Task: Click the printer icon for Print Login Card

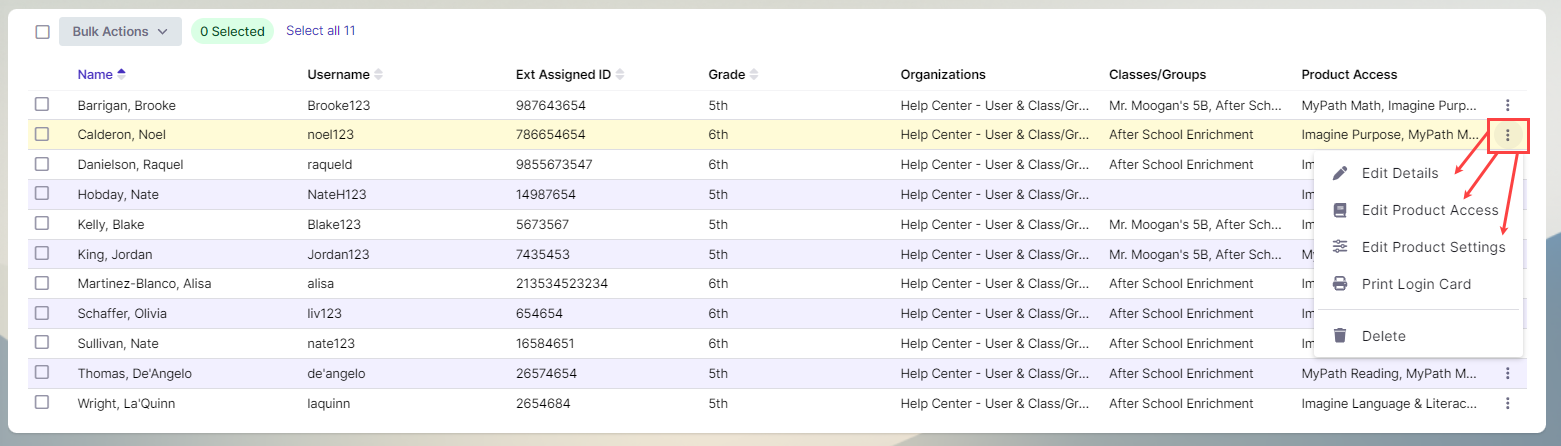Action: 1341,284
